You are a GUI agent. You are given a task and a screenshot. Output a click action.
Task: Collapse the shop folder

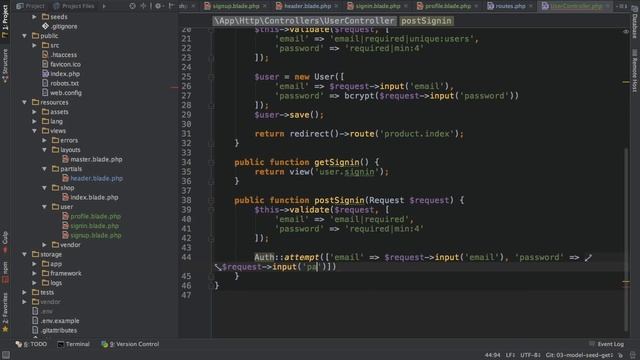click(x=44, y=188)
